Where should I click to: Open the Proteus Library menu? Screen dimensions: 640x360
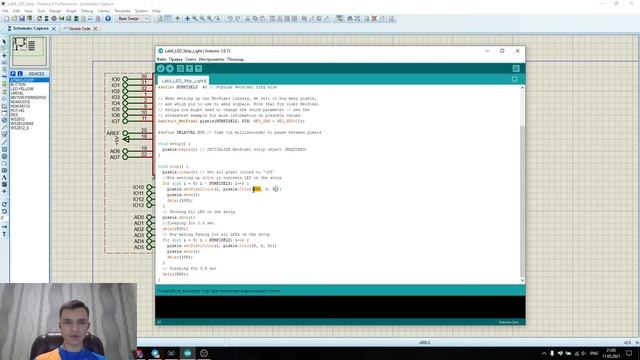pyautogui.click(x=104, y=11)
